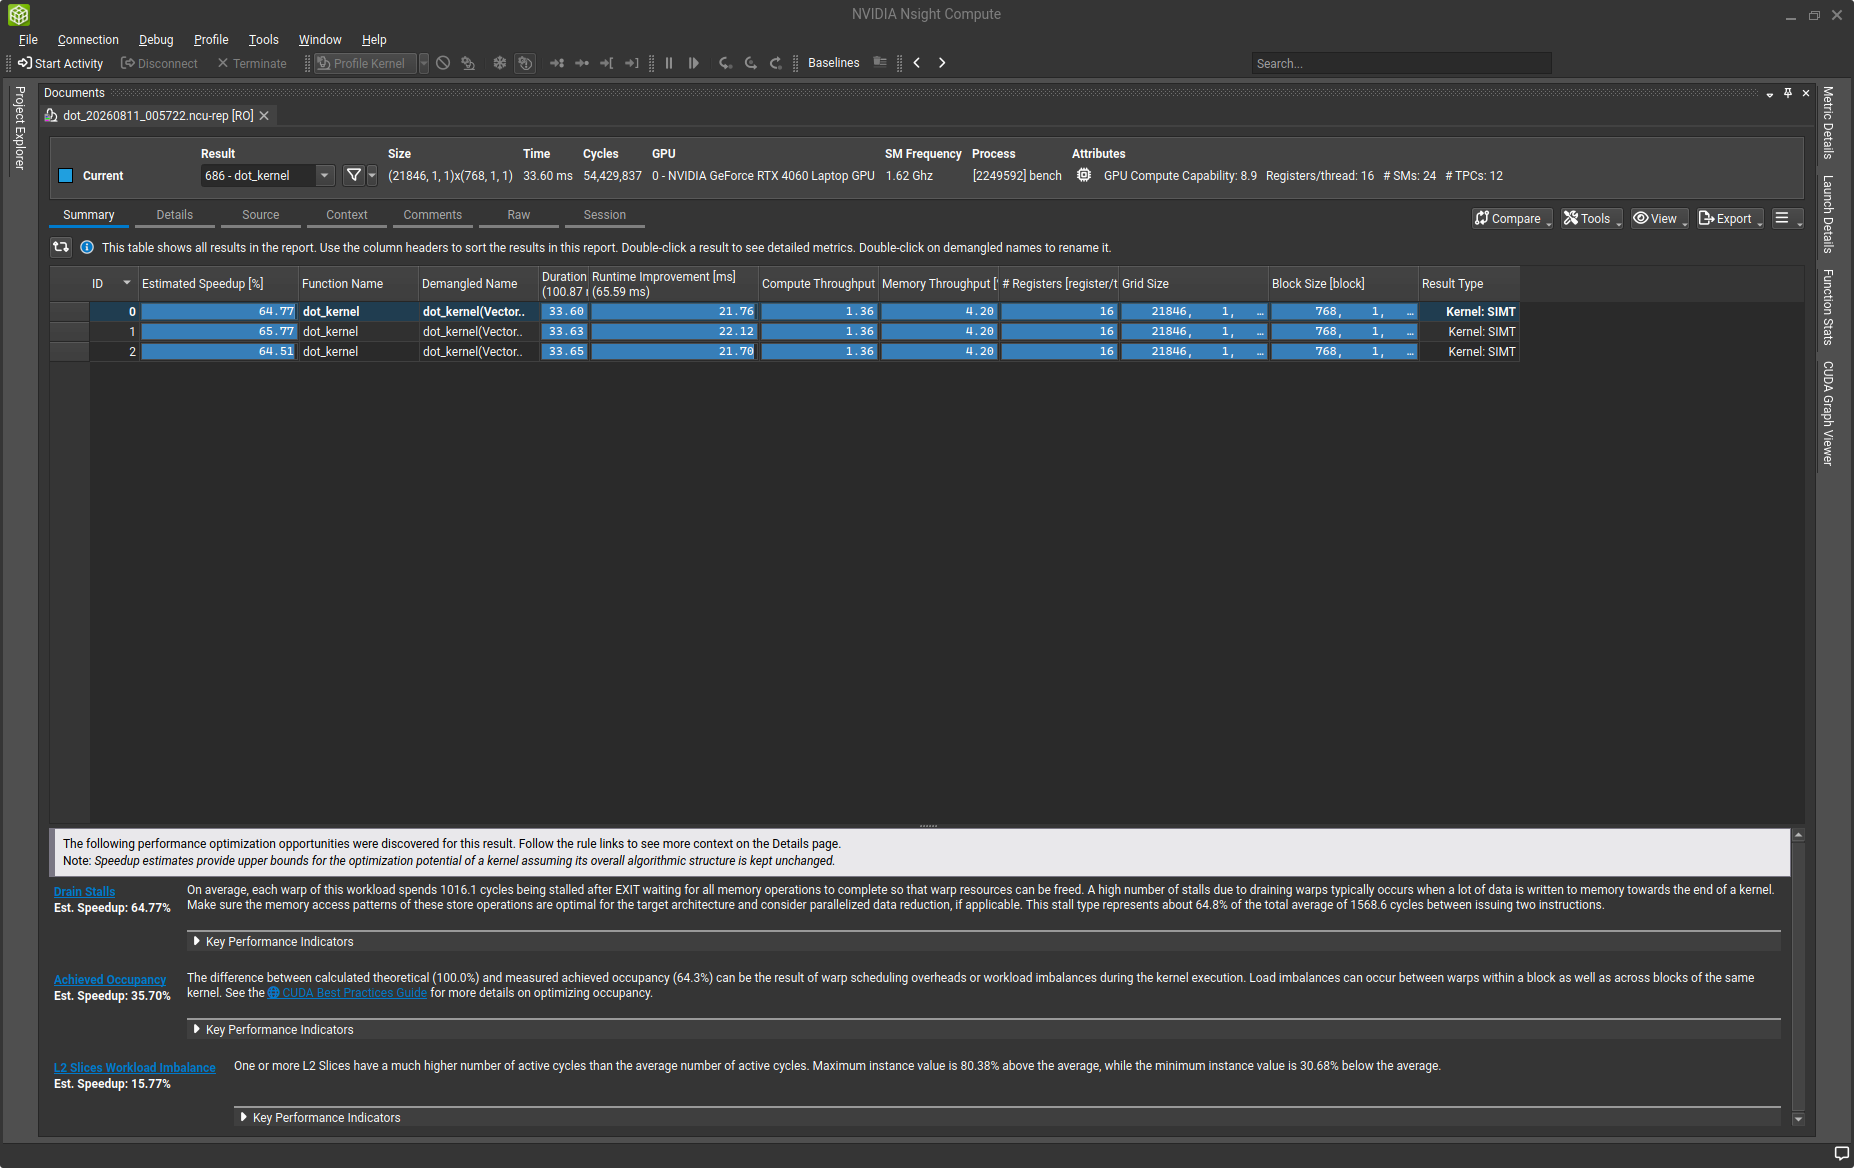Click the resume play icon in toolbar
Screen dimensions: 1854x1168
coord(693,63)
